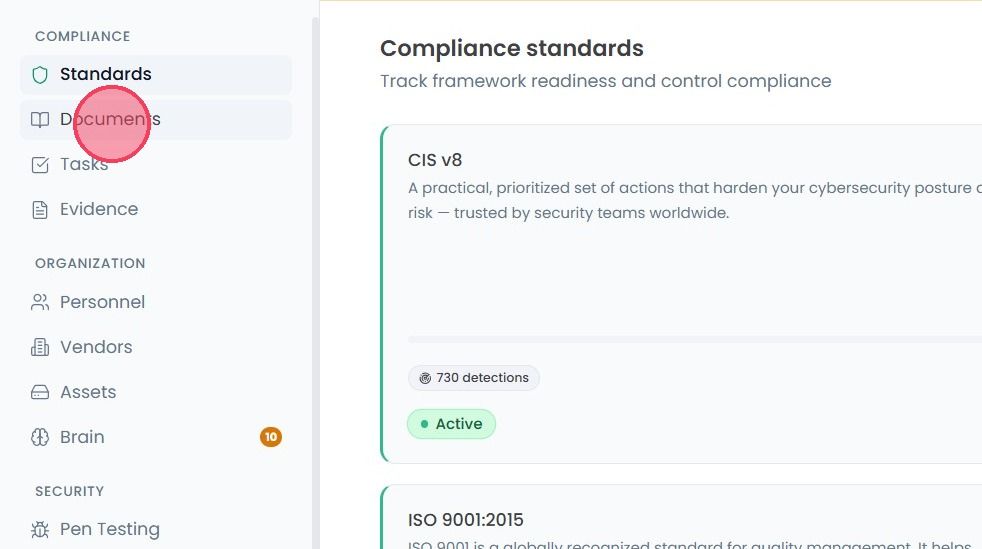
Task: Click the ORGANIZATION section label
Action: pyautogui.click(x=90, y=264)
